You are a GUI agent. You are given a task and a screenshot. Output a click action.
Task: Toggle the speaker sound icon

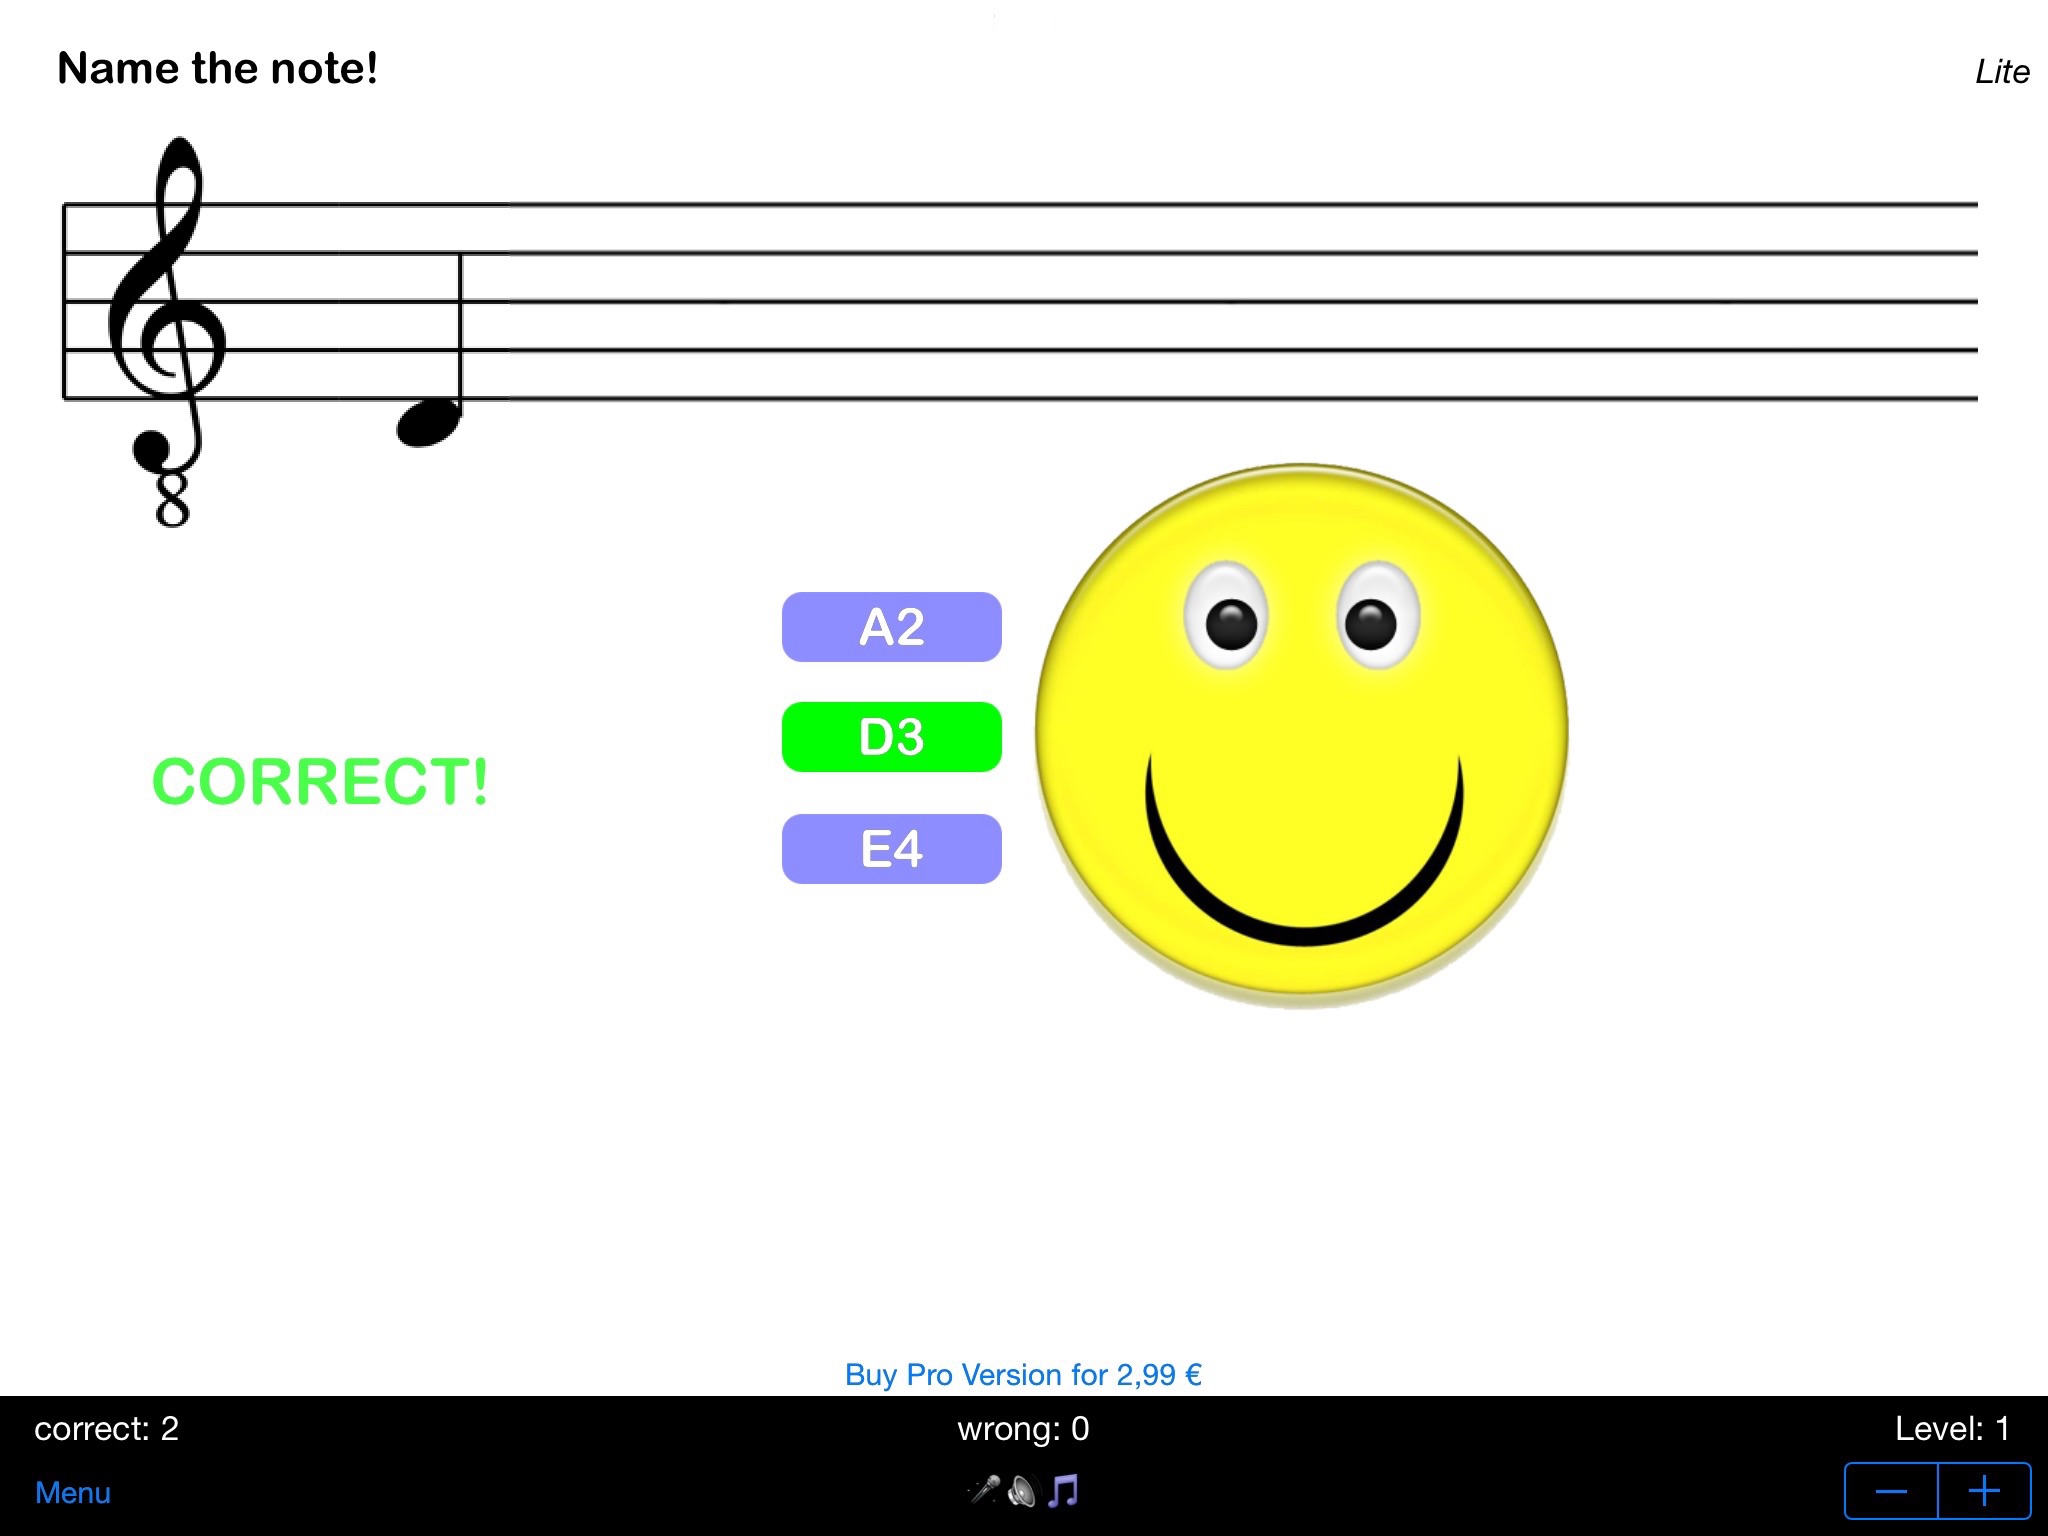pyautogui.click(x=1022, y=1491)
